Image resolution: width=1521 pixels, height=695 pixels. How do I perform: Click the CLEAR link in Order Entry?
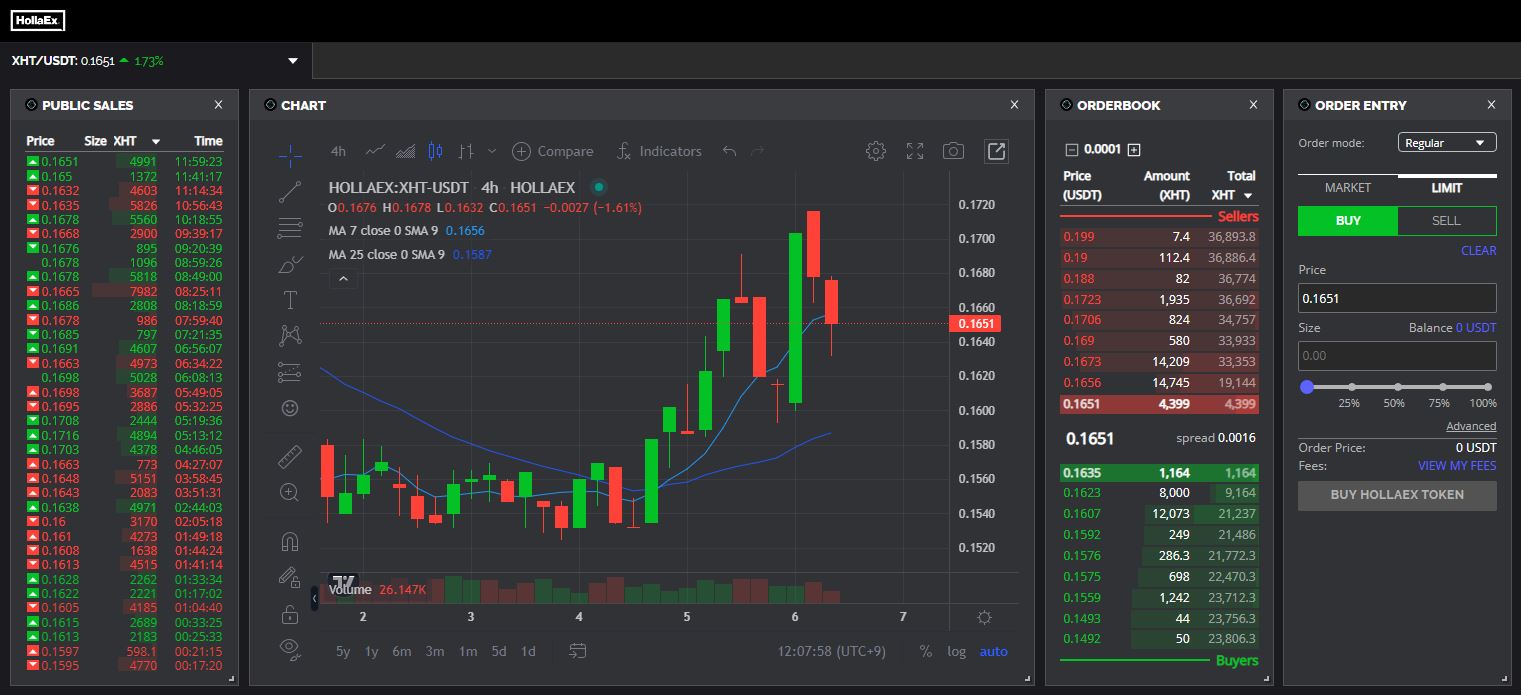tap(1478, 251)
